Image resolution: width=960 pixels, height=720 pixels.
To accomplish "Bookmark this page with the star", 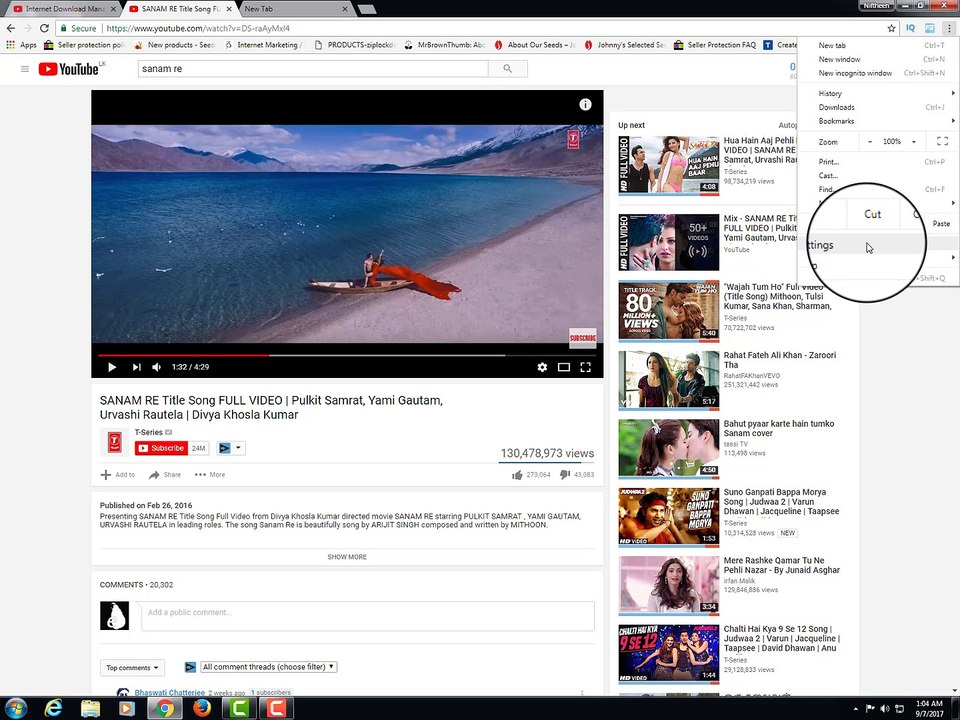I will (x=891, y=28).
